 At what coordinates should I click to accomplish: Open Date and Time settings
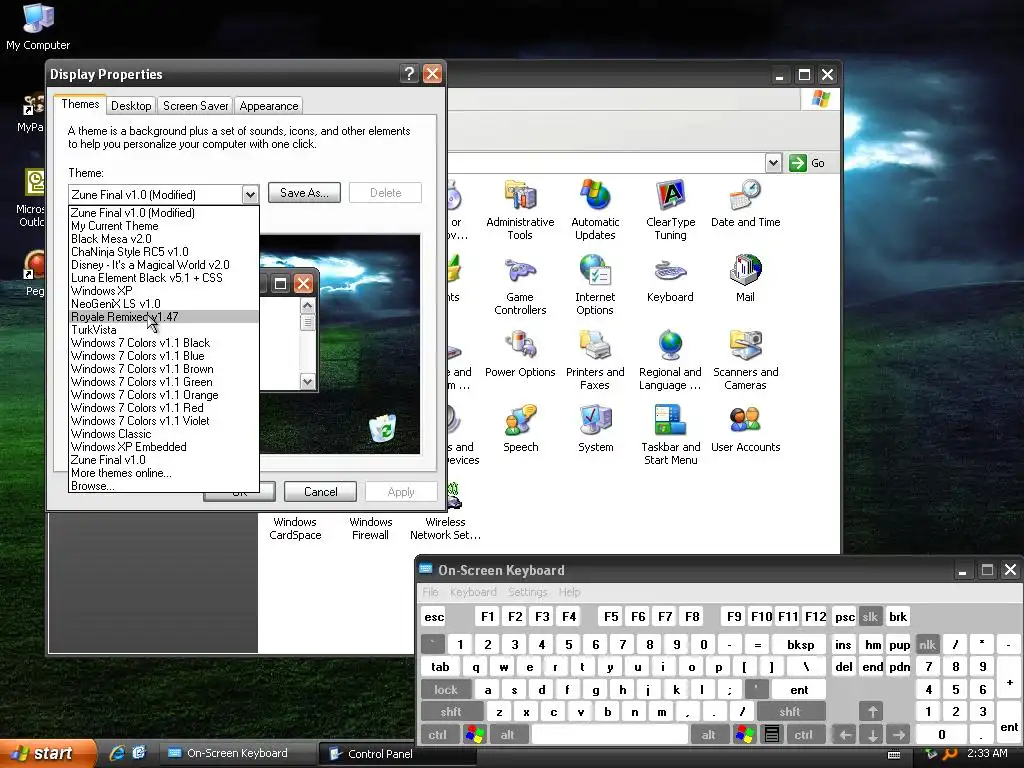pos(745,204)
